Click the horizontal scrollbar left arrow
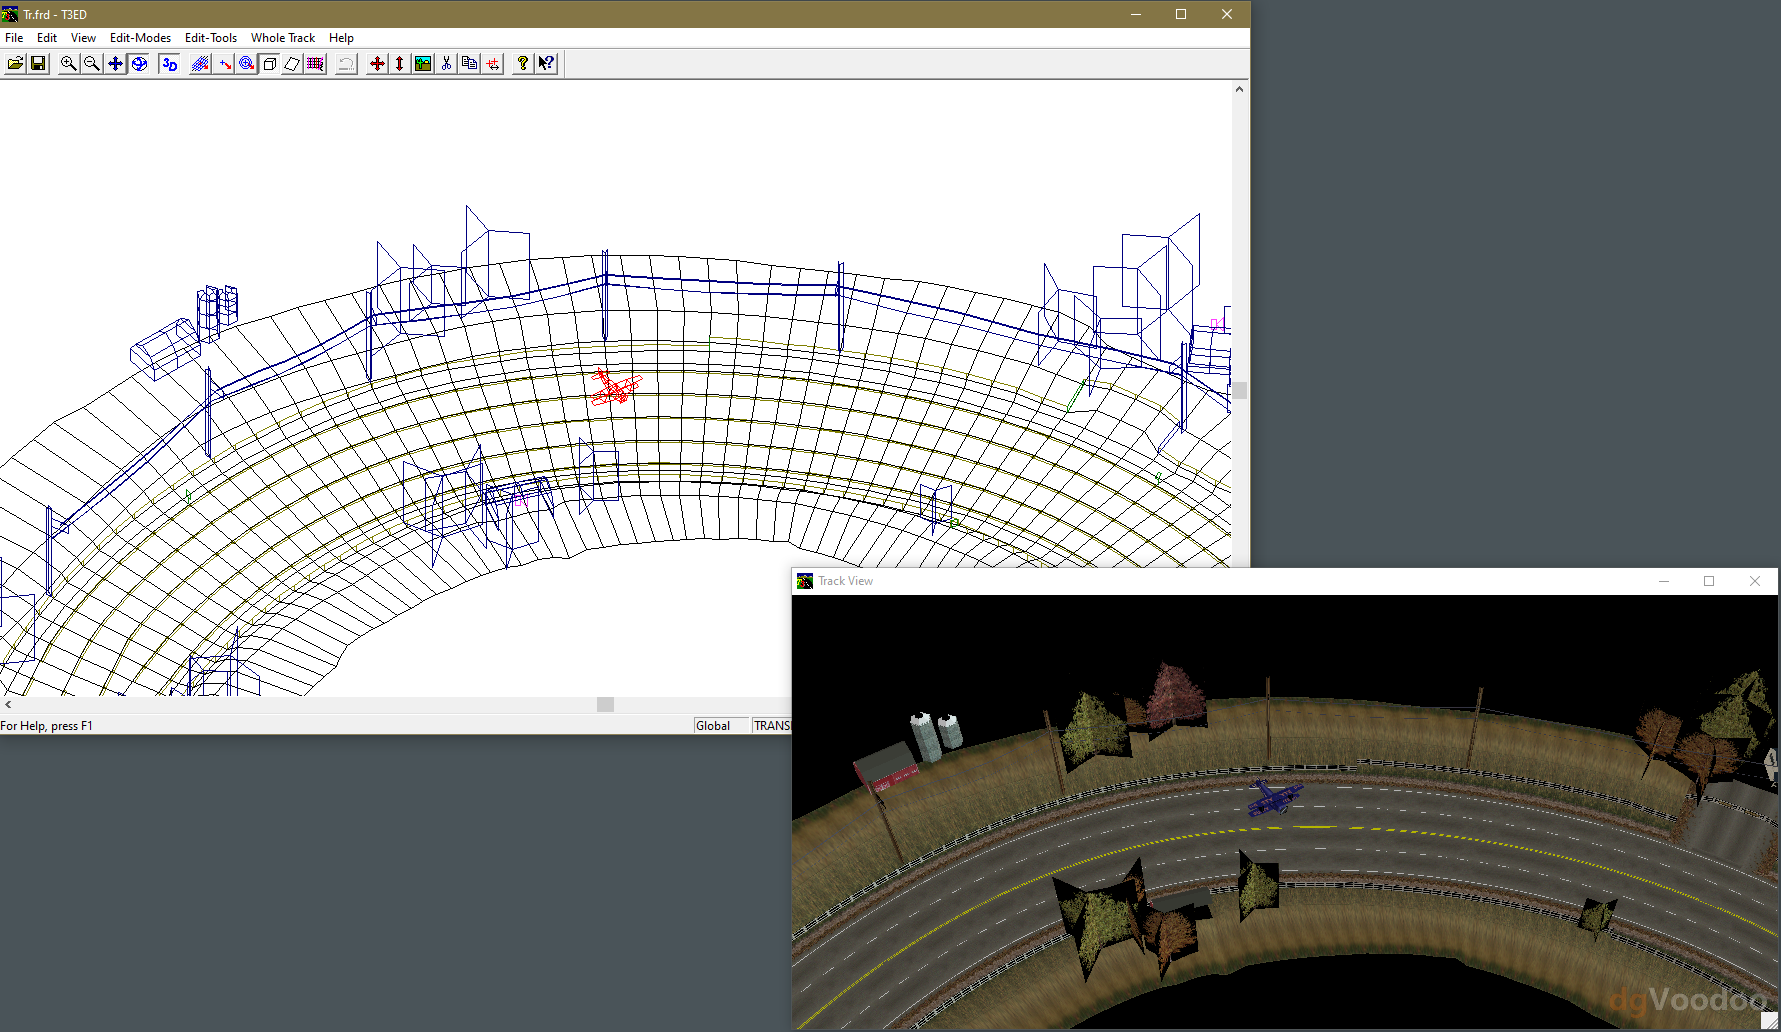Viewport: 1781px width, 1032px height. pyautogui.click(x=8, y=705)
